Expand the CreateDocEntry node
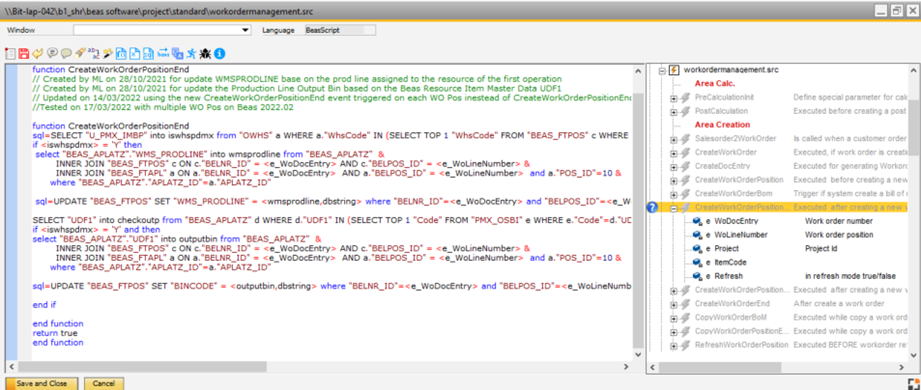Screen dimensions: 921x390 (674, 166)
